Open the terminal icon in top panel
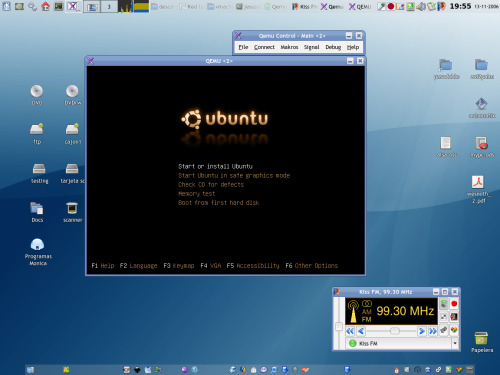500x375 pixels. point(59,6)
